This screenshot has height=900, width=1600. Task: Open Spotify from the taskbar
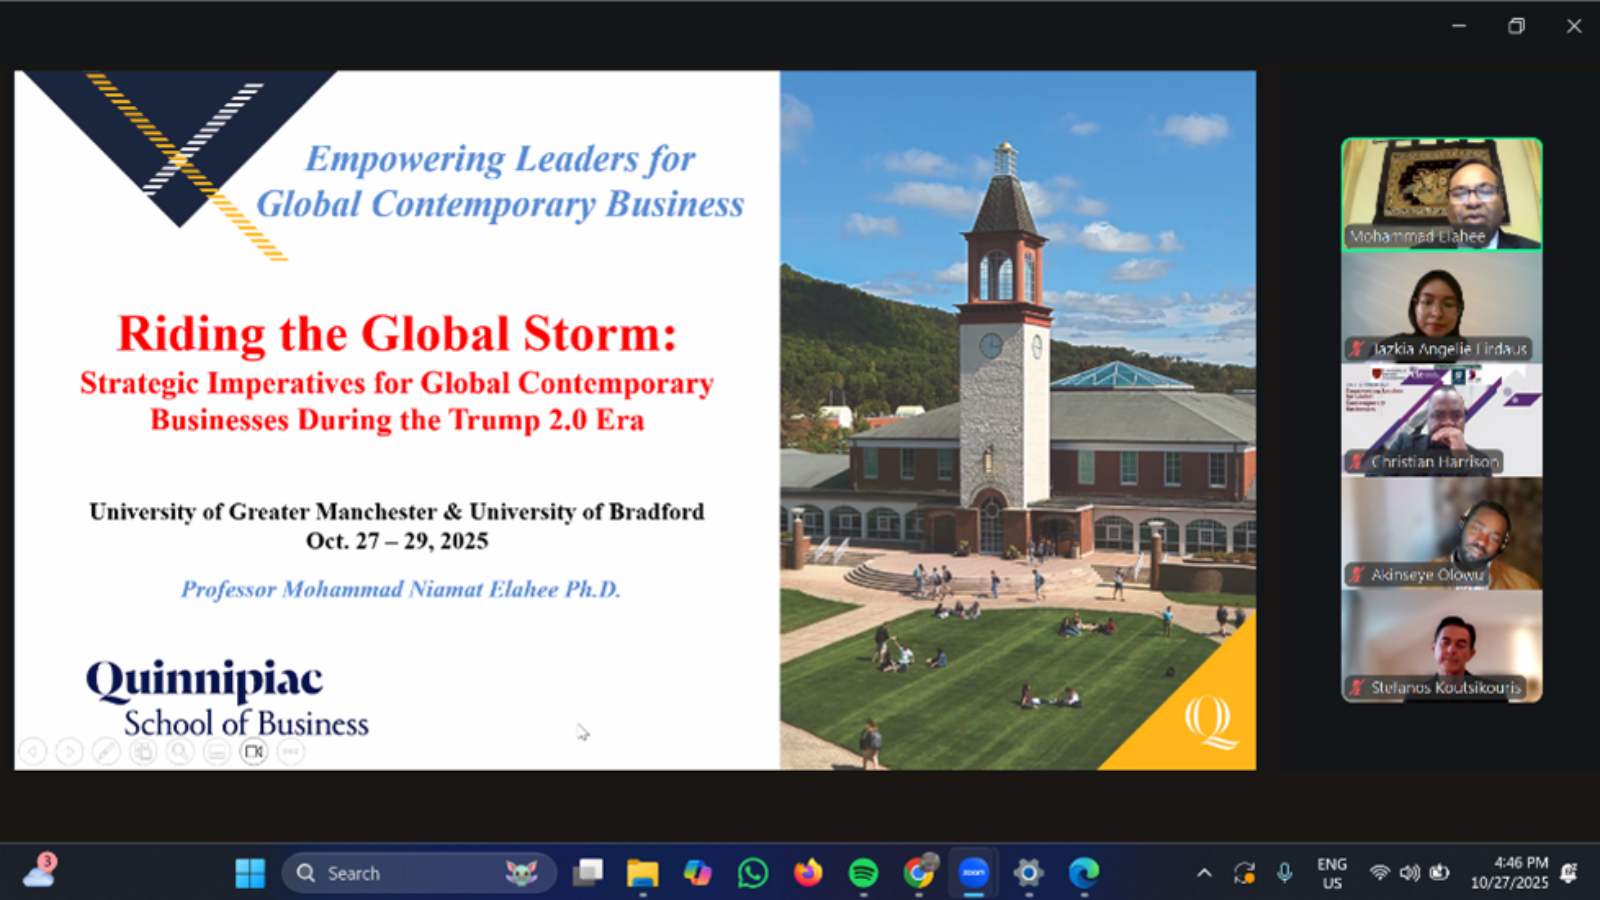pyautogui.click(x=863, y=873)
